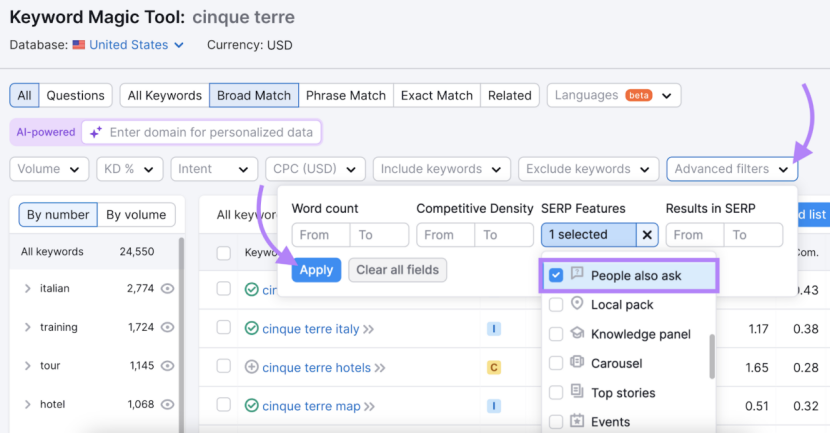Click the eye icon beside training group

168,327
